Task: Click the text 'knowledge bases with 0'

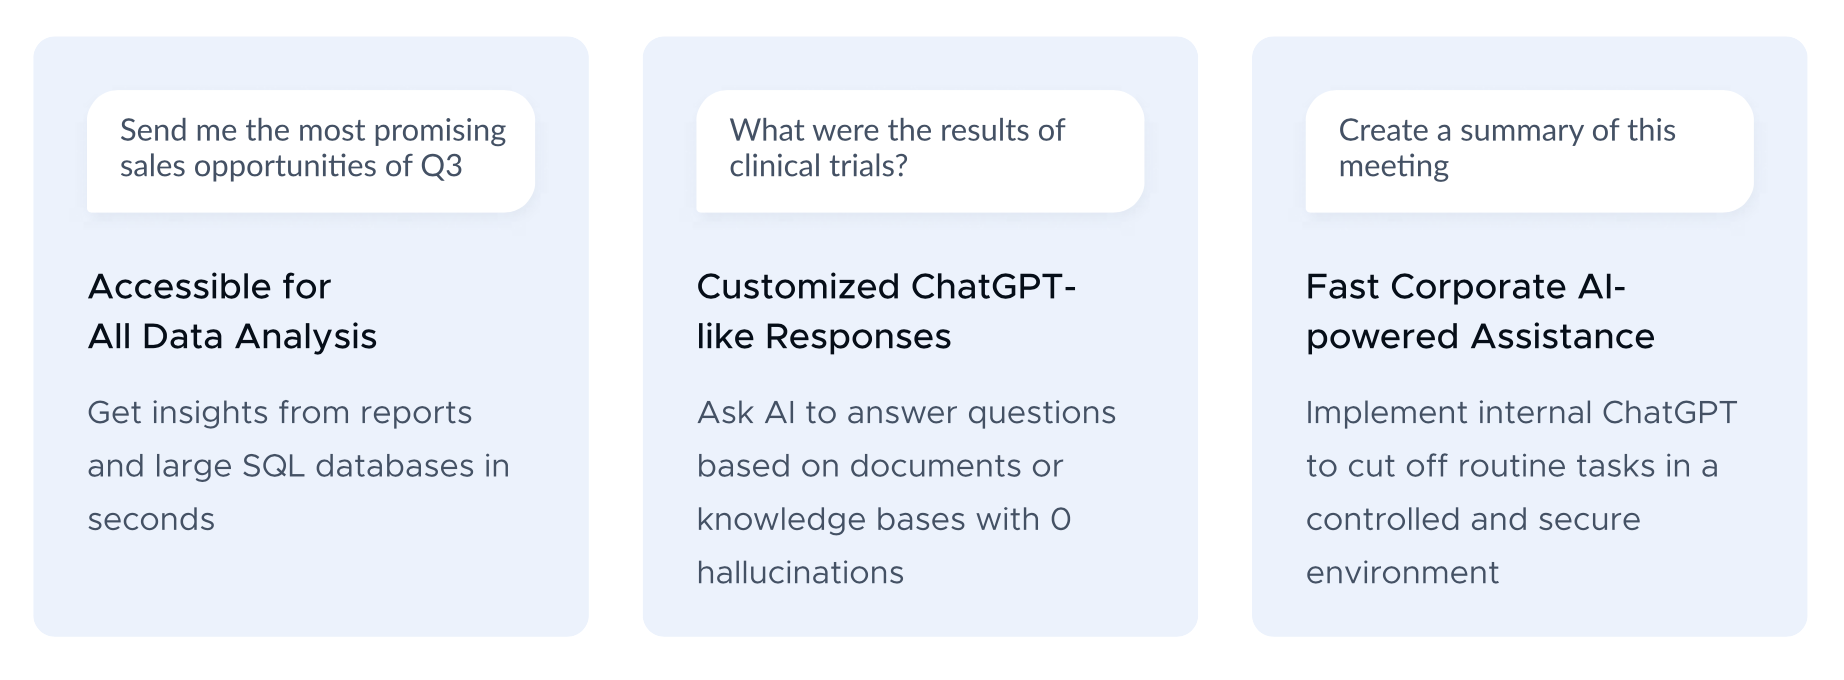Action: (884, 519)
